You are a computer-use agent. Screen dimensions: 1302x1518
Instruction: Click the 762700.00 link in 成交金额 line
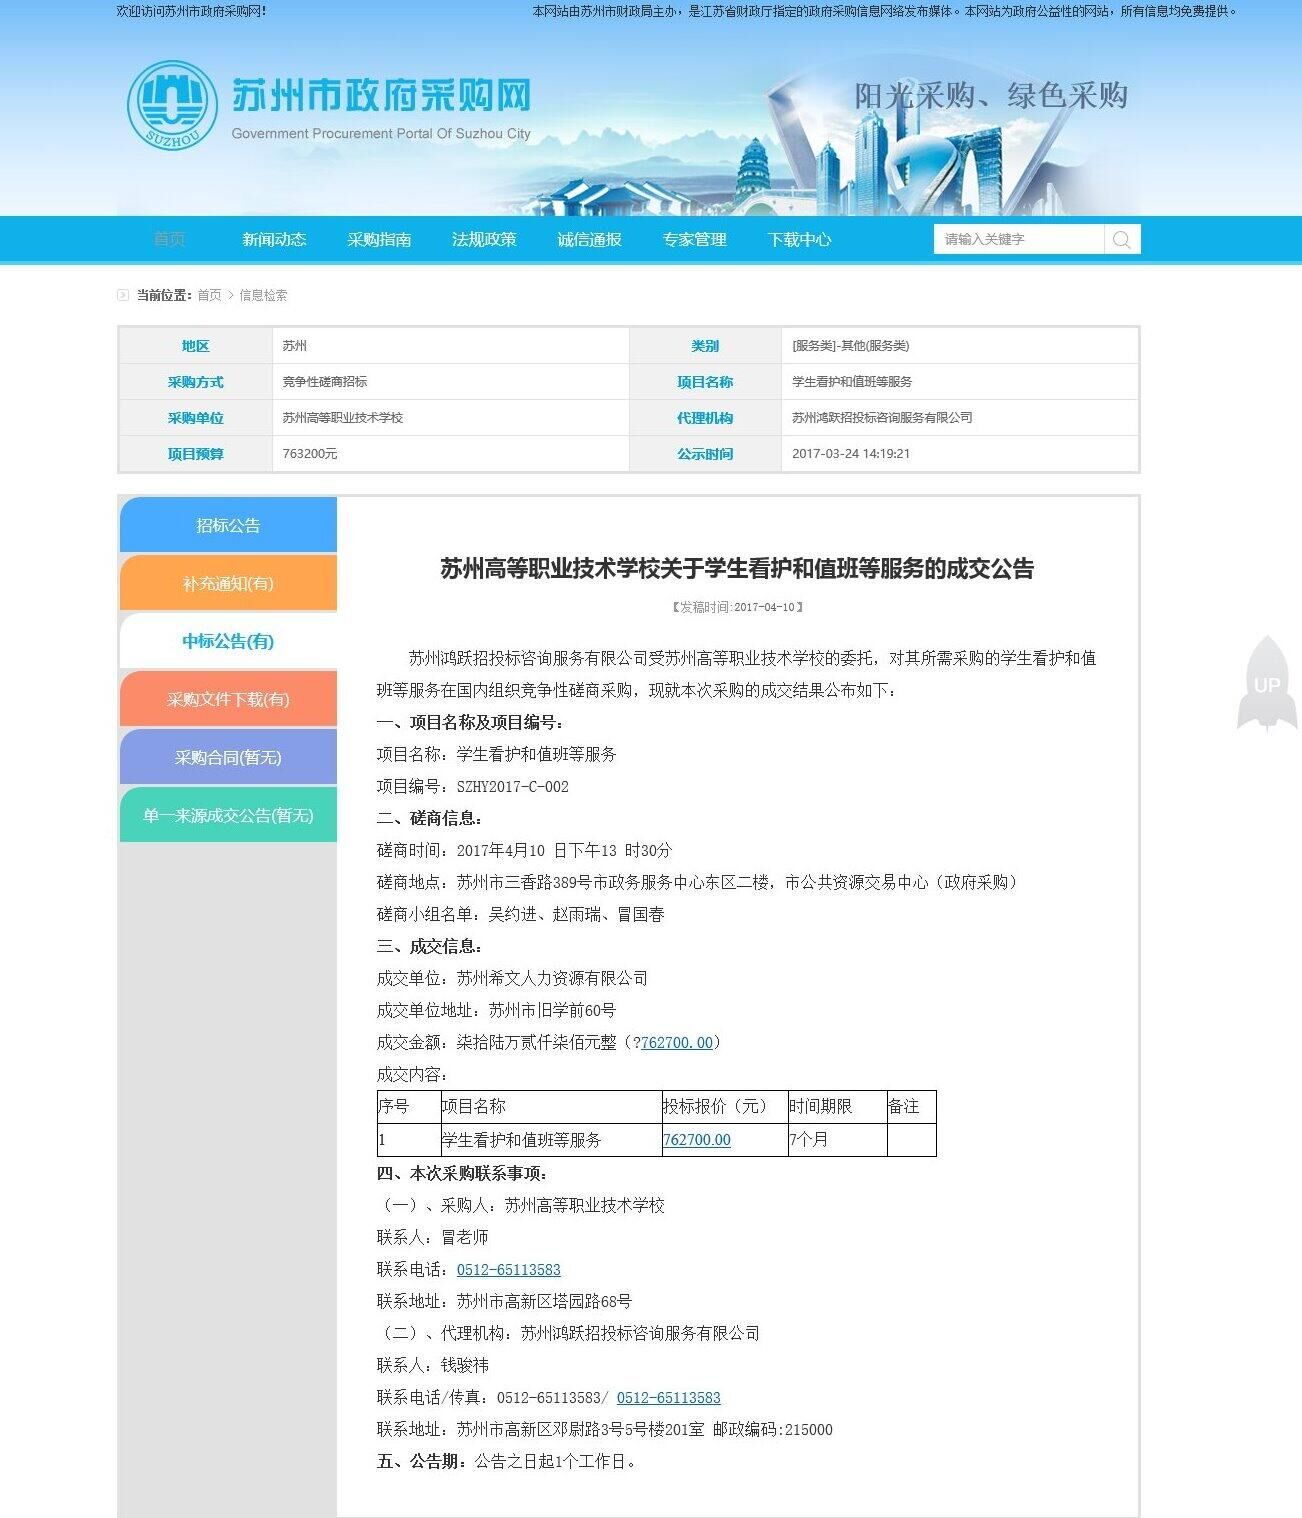(x=677, y=1042)
